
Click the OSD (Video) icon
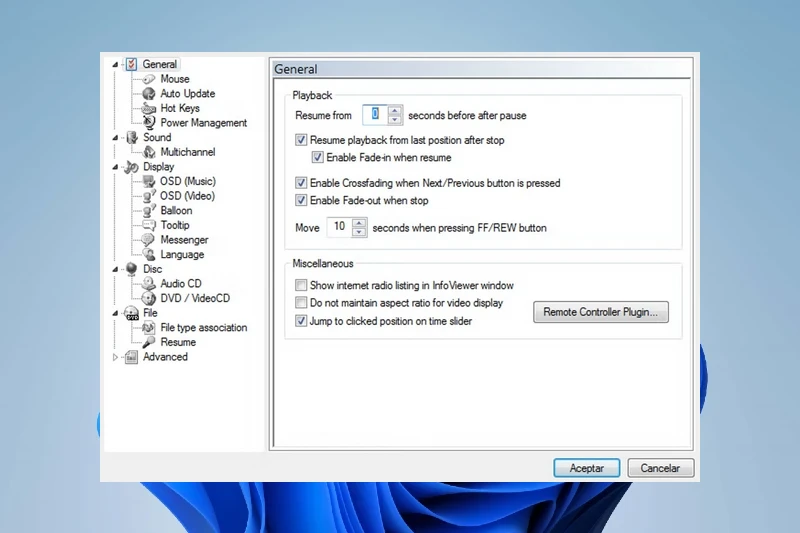click(149, 196)
